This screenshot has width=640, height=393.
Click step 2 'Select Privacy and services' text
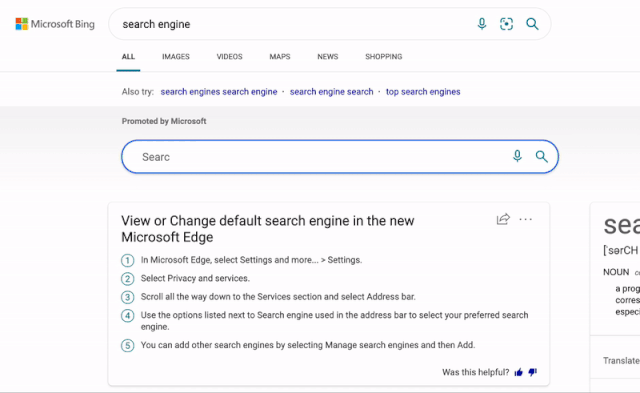195,278
